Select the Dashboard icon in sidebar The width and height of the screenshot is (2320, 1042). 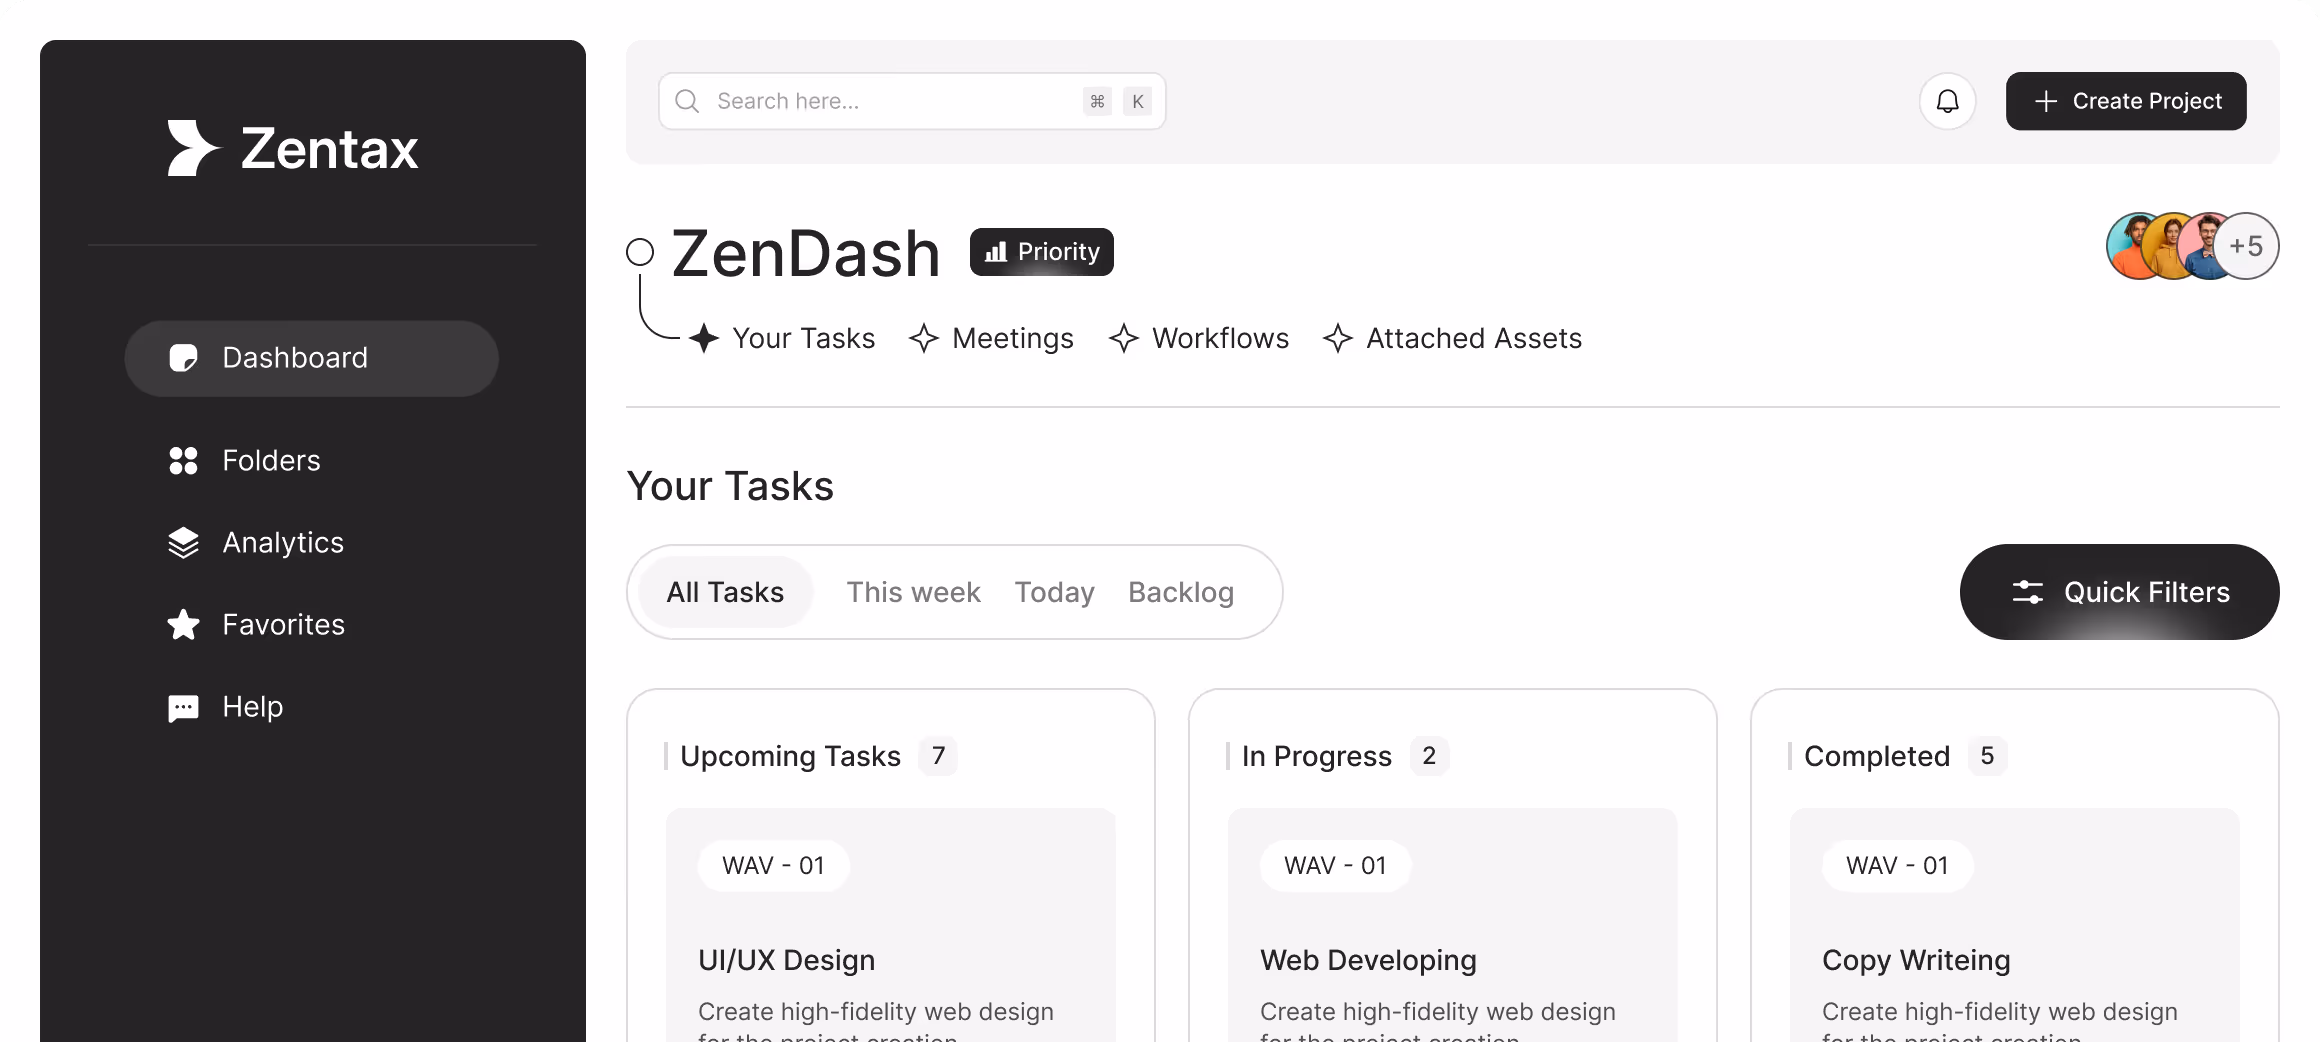182,358
